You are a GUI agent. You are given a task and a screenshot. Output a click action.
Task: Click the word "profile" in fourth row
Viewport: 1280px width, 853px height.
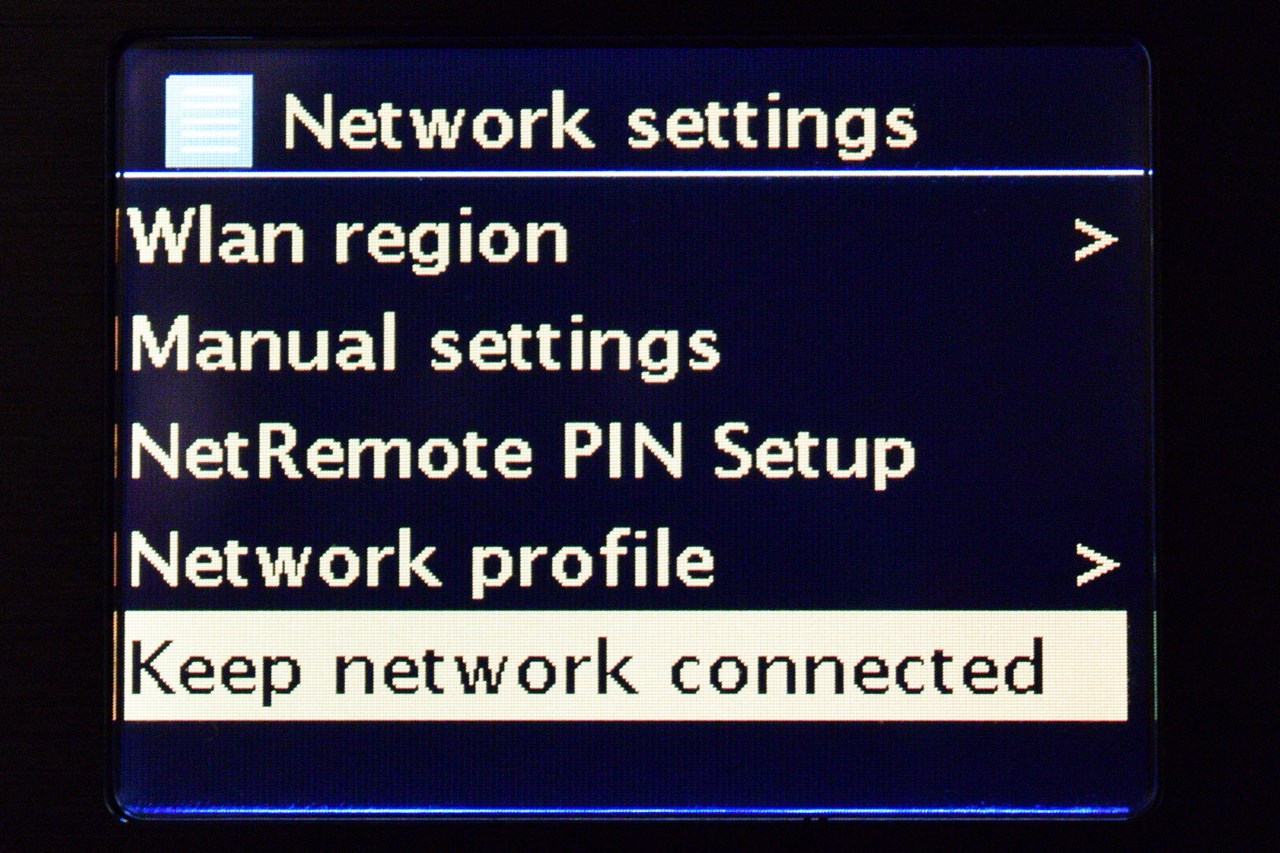[592, 564]
